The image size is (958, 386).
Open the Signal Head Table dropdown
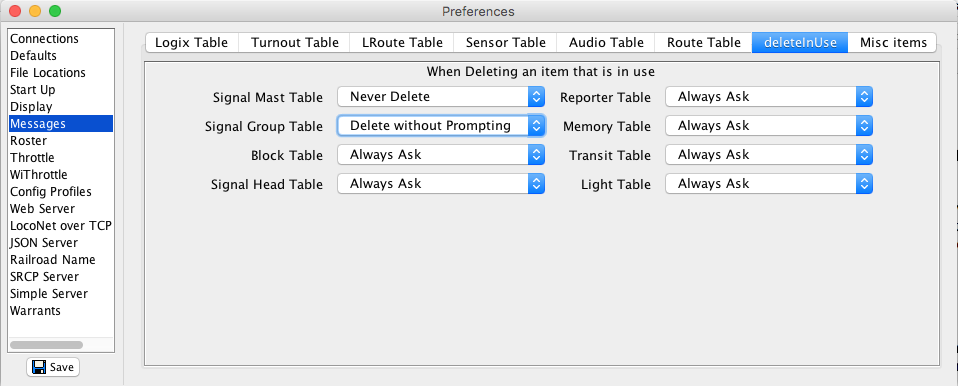[441, 184]
